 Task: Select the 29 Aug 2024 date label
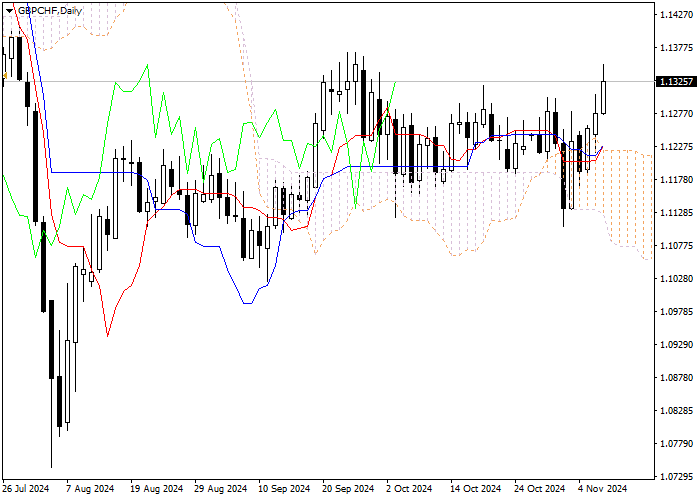coord(221,489)
